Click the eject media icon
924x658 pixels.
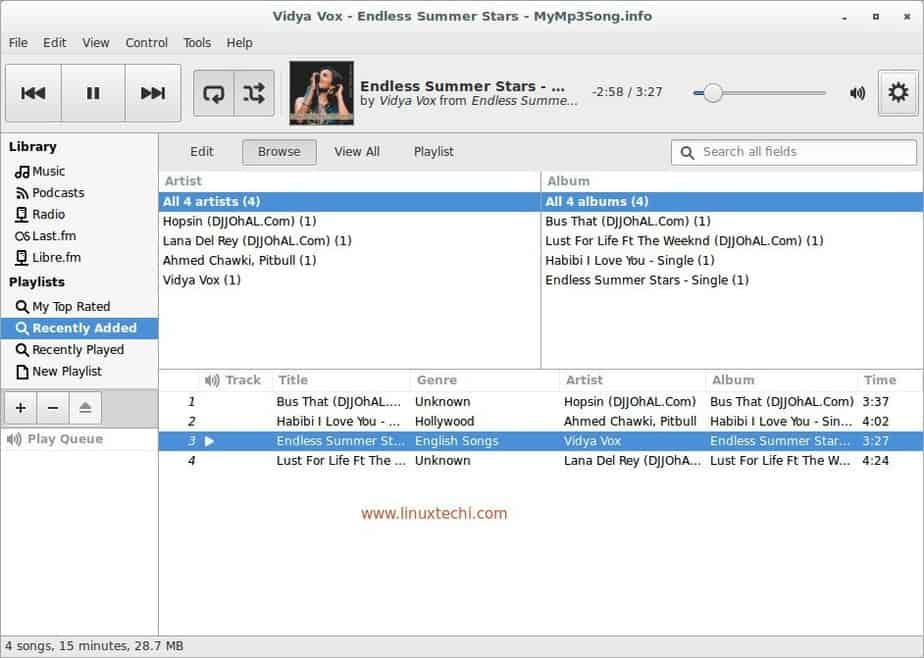[85, 407]
